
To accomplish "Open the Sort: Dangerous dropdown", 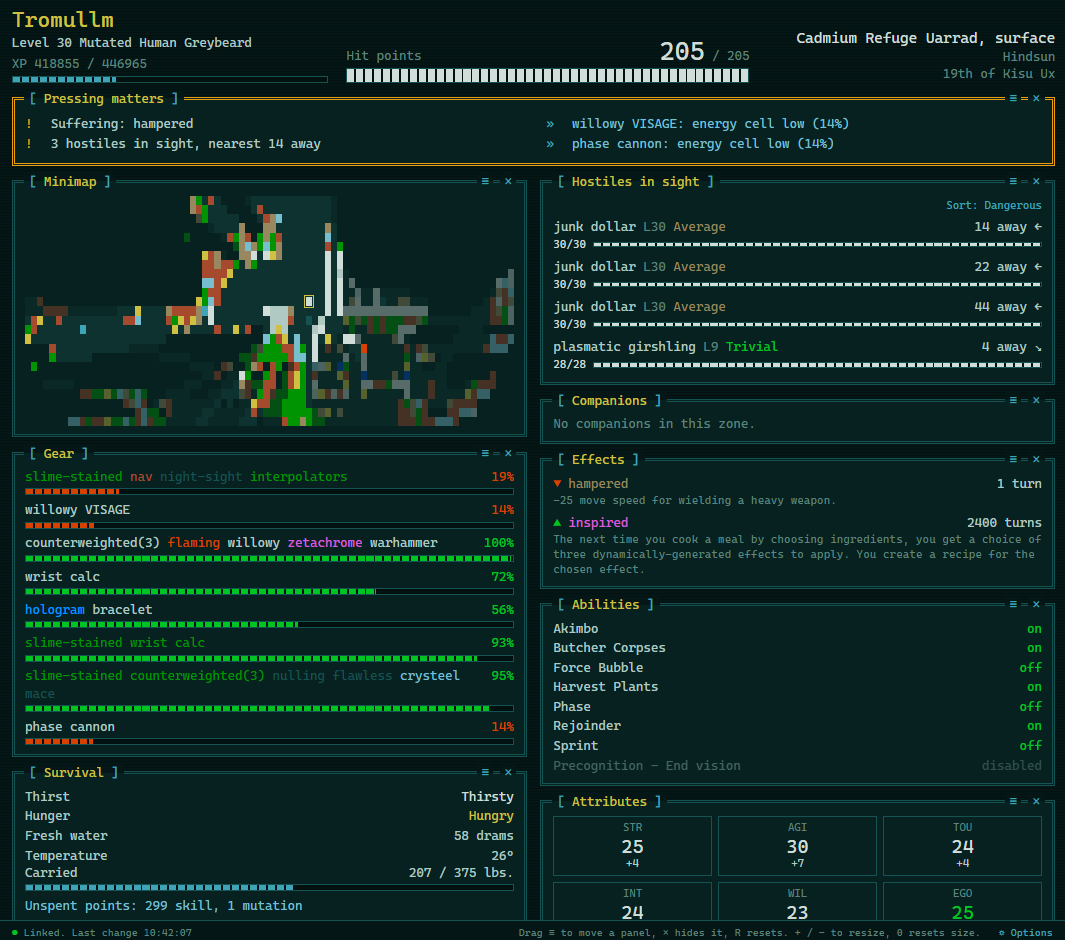I will [994, 205].
